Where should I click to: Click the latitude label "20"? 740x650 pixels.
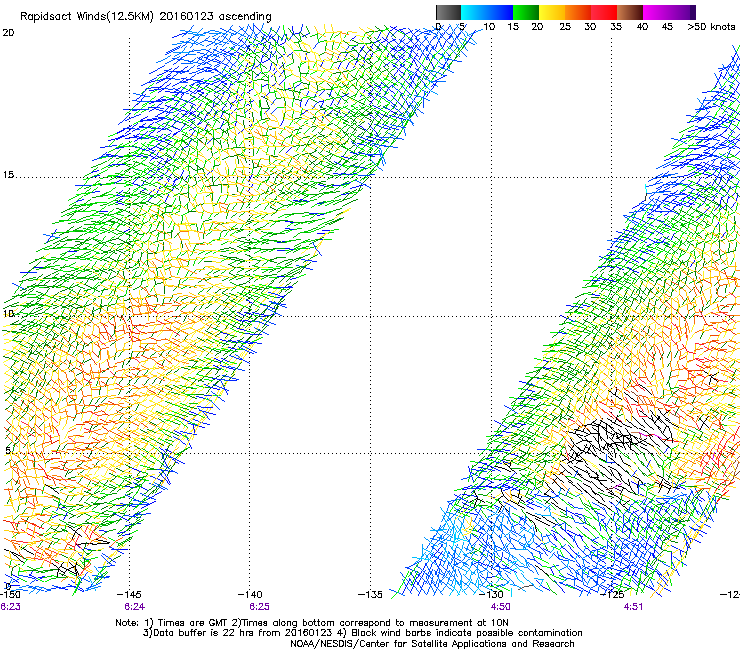click(x=8, y=33)
